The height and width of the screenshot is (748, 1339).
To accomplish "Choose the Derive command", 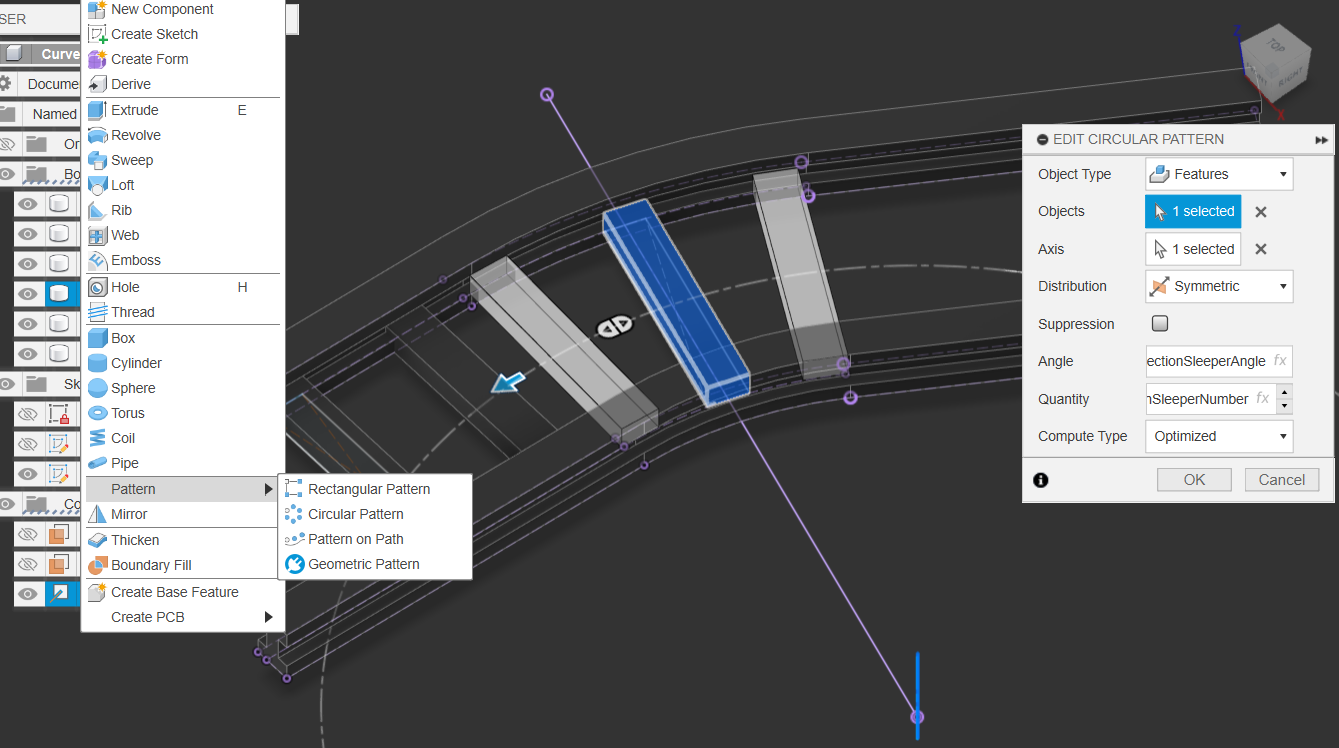I will tap(131, 84).
